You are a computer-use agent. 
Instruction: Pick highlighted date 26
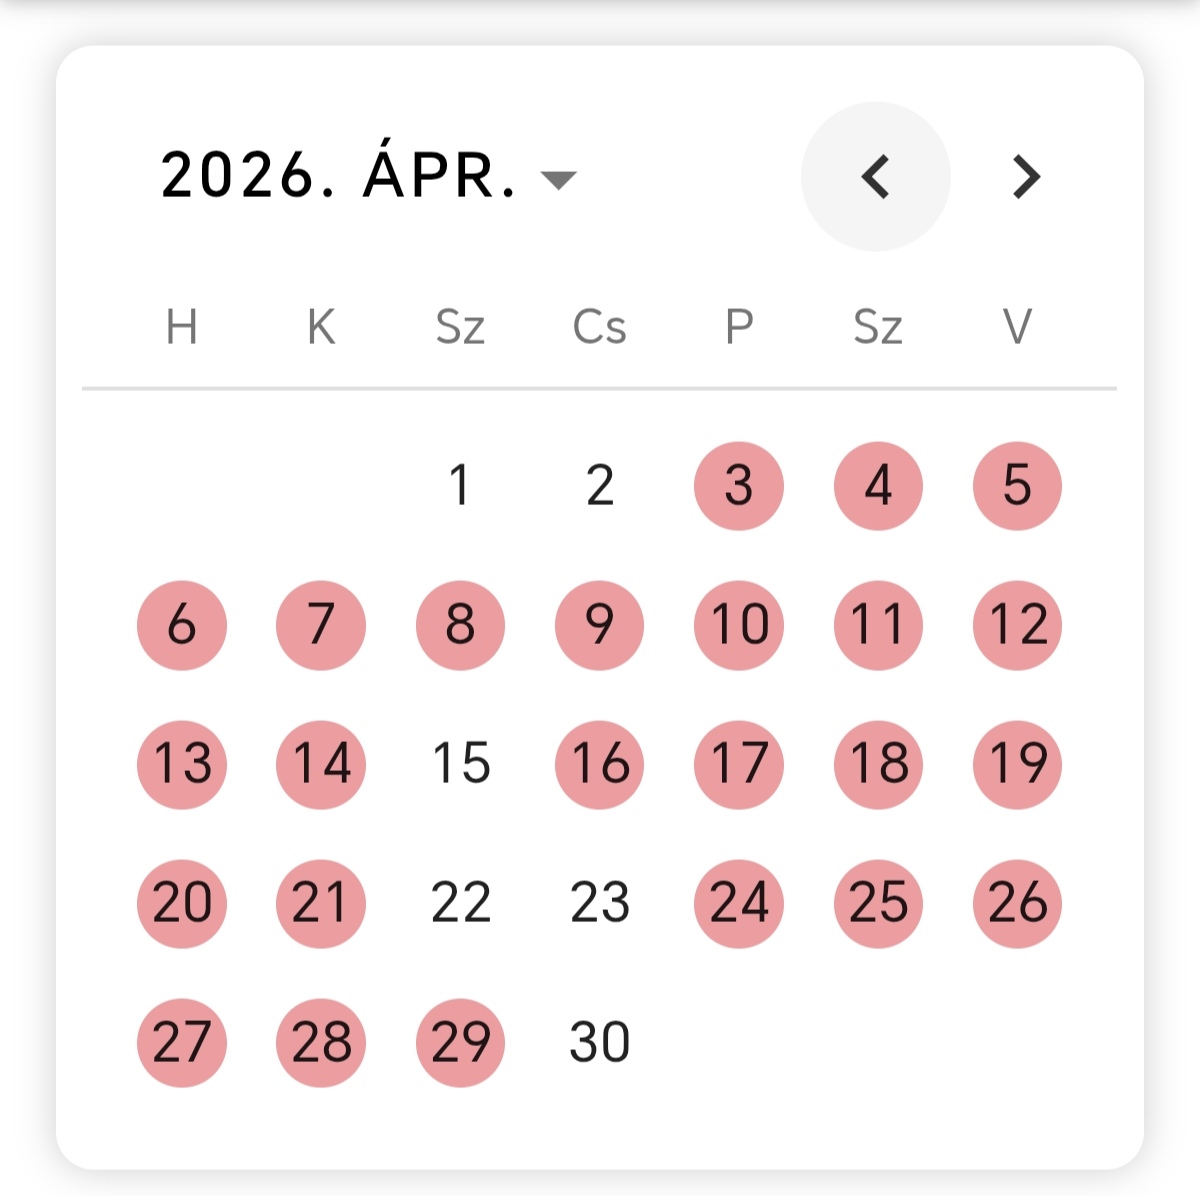(1017, 903)
